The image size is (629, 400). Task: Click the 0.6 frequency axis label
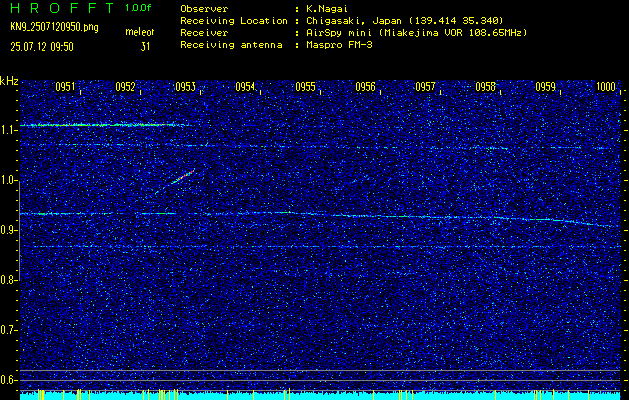click(8, 380)
